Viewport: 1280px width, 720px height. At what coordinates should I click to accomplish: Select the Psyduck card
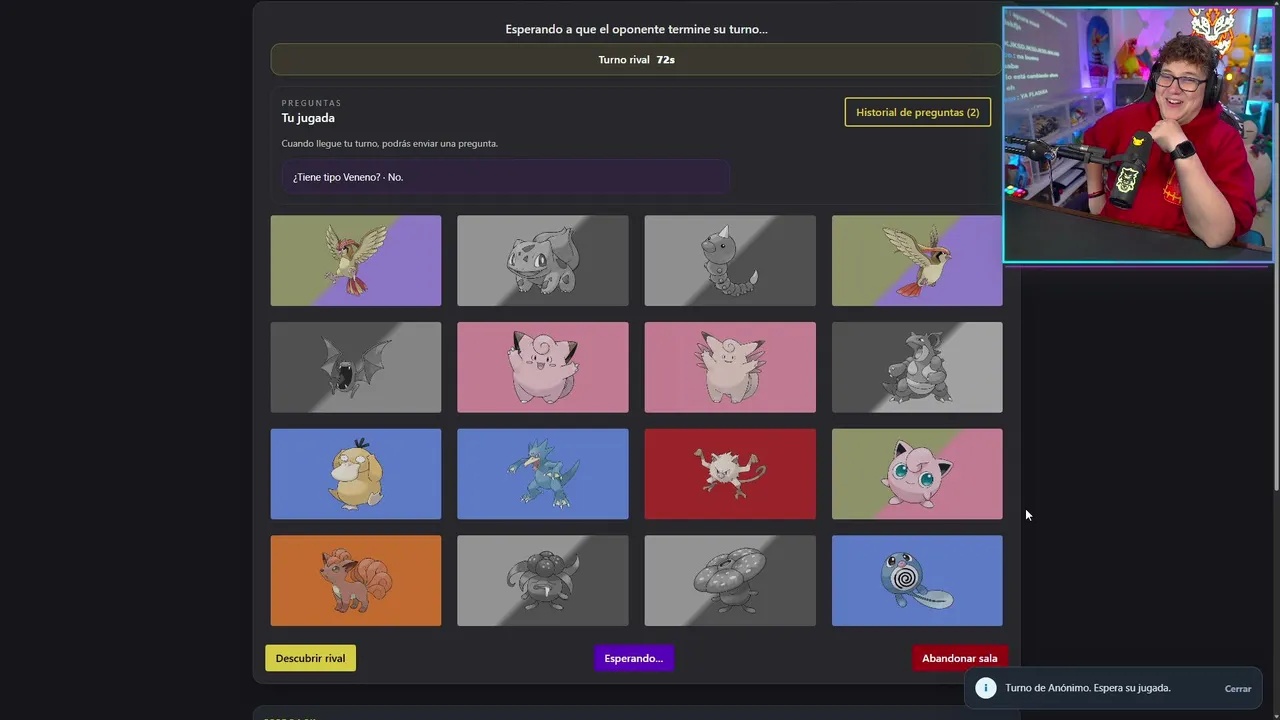click(x=355, y=474)
